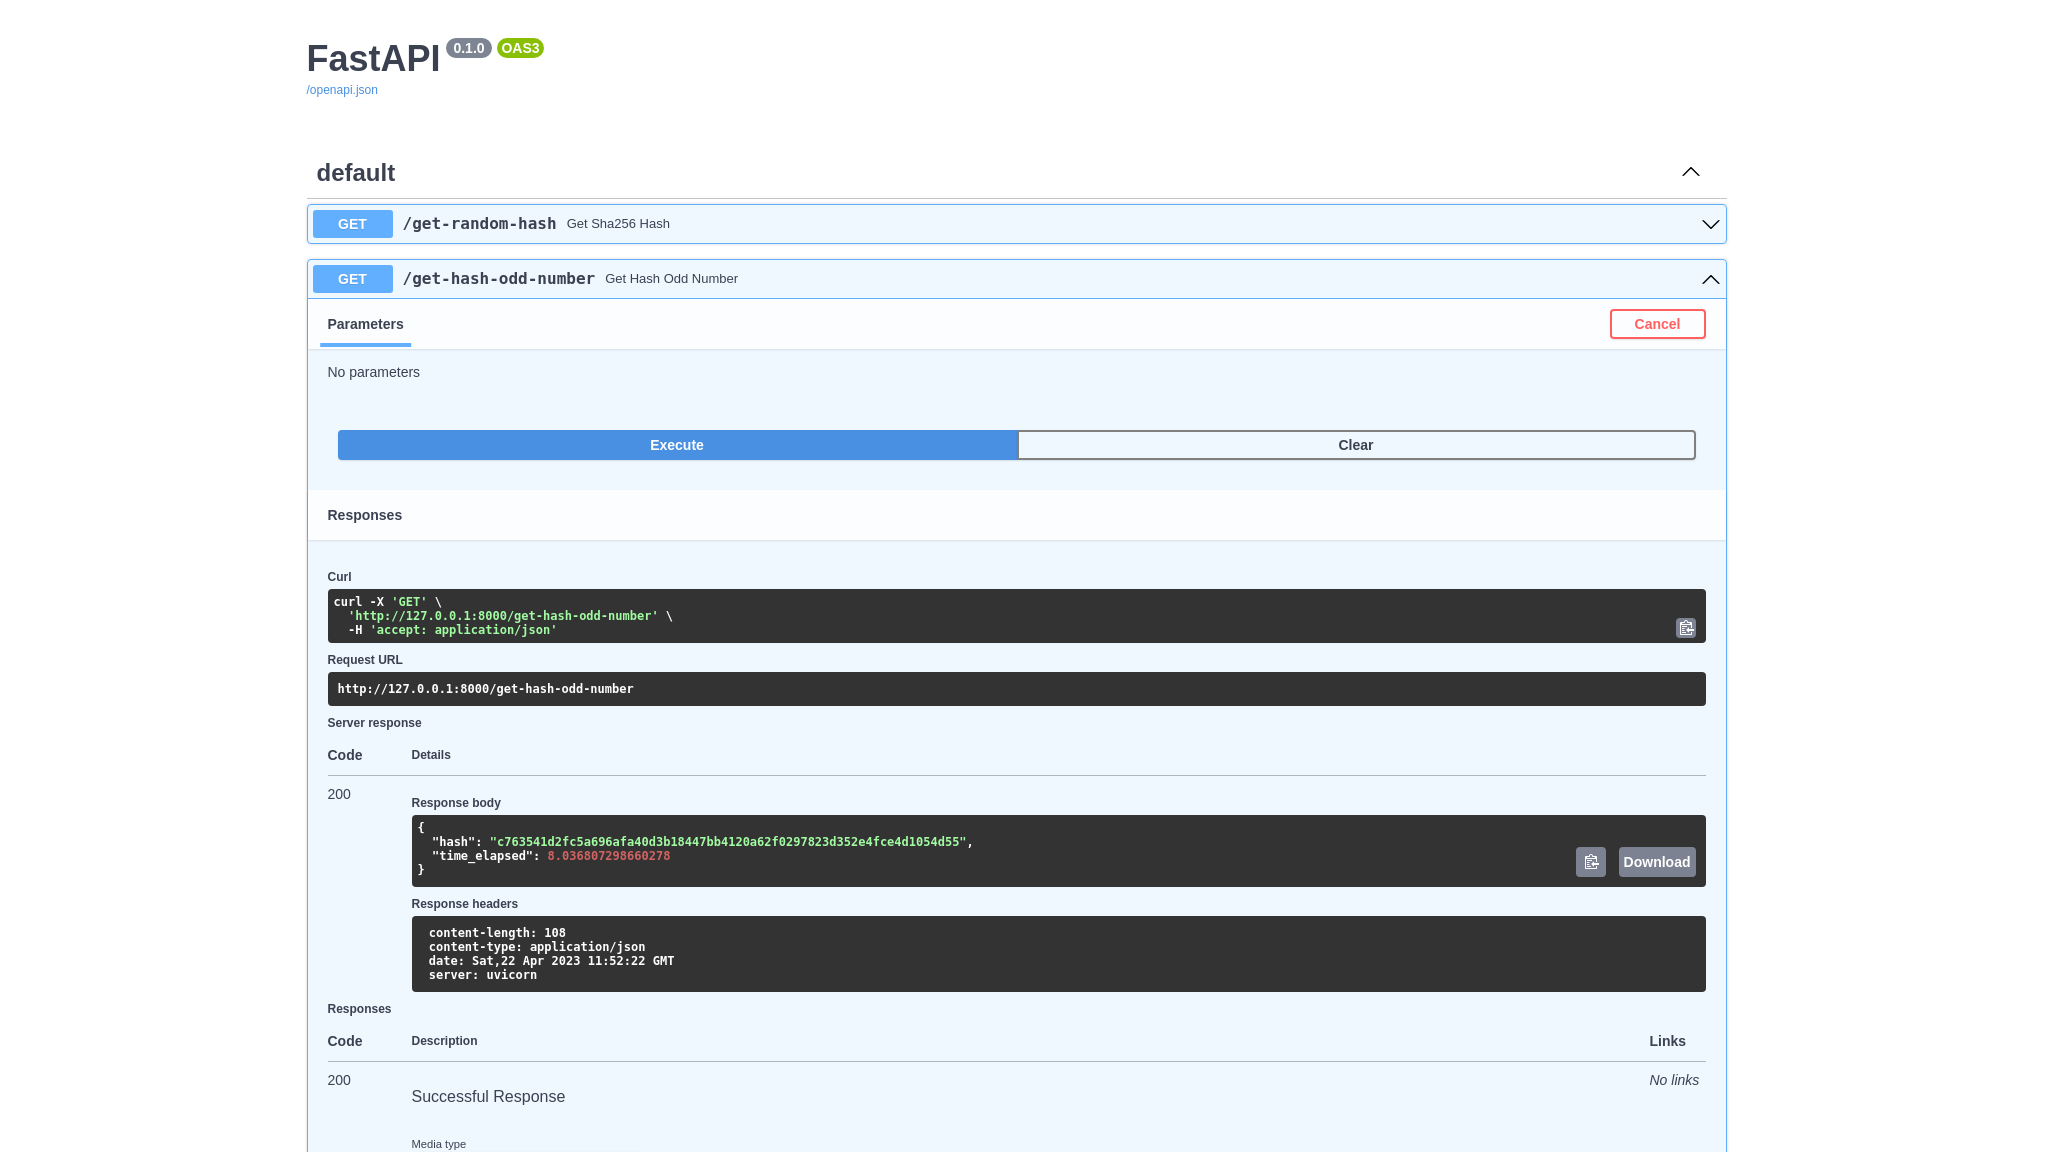Image resolution: width=2048 pixels, height=1152 pixels.
Task: Click the Execute button
Action: click(x=677, y=445)
